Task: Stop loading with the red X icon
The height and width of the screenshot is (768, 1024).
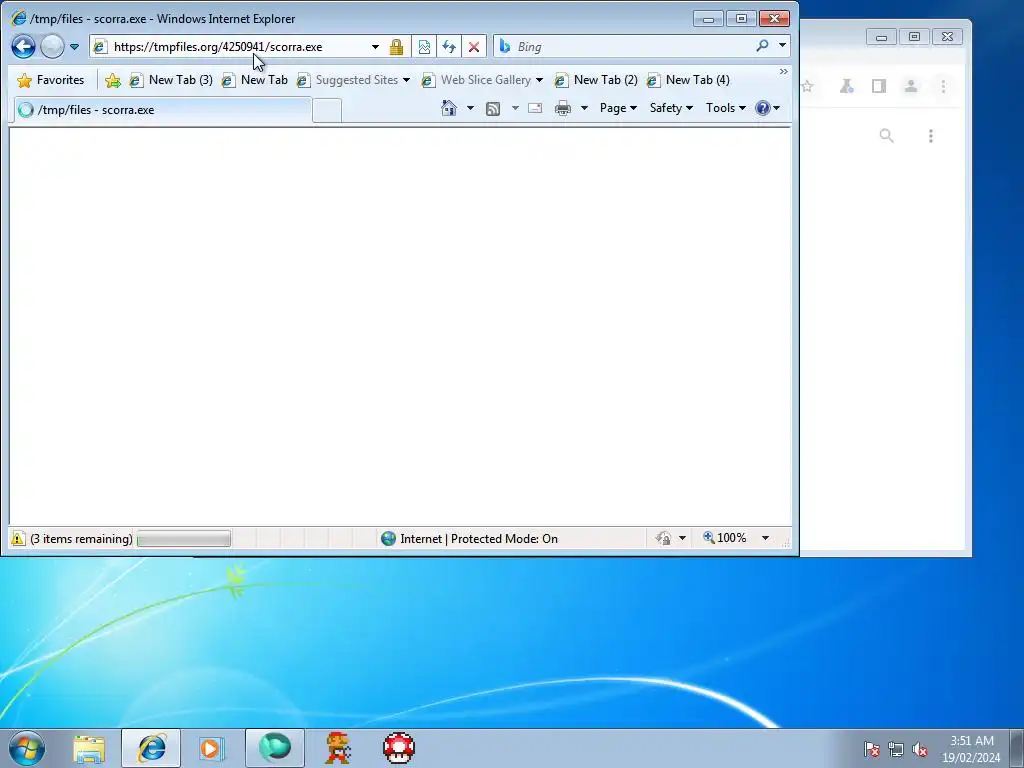Action: click(474, 47)
